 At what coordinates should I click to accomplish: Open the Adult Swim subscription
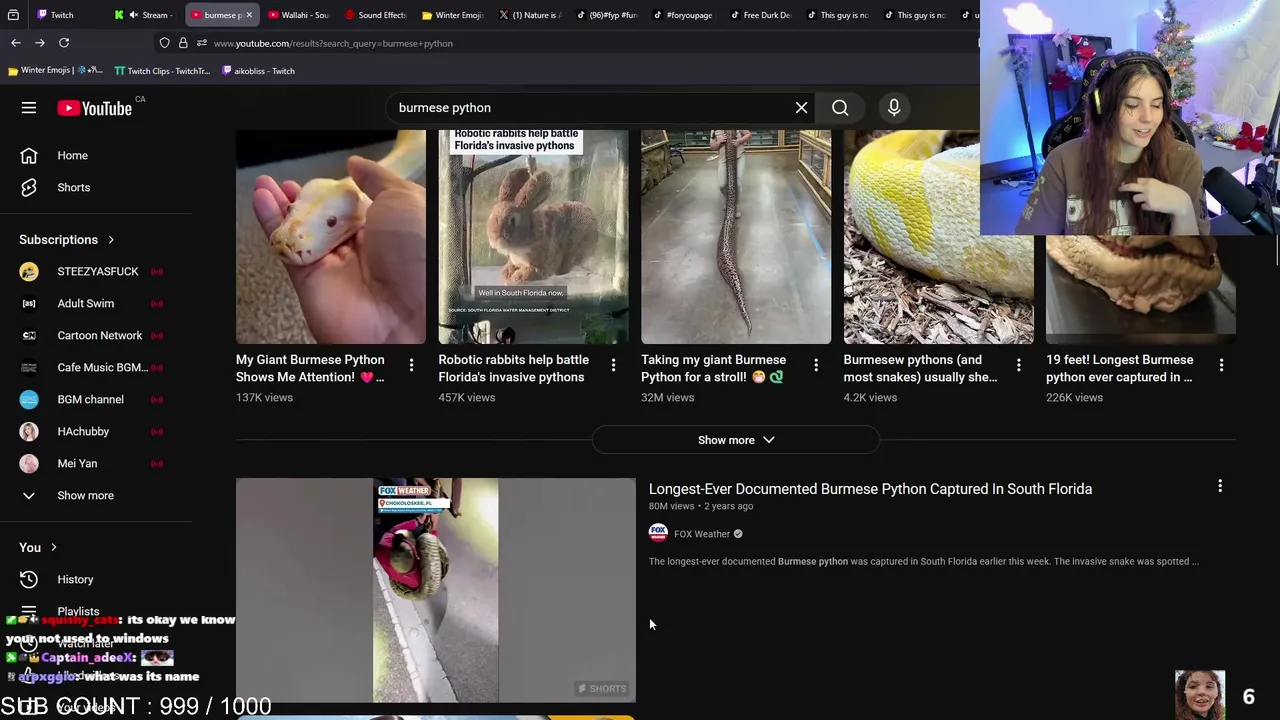[x=96, y=304]
